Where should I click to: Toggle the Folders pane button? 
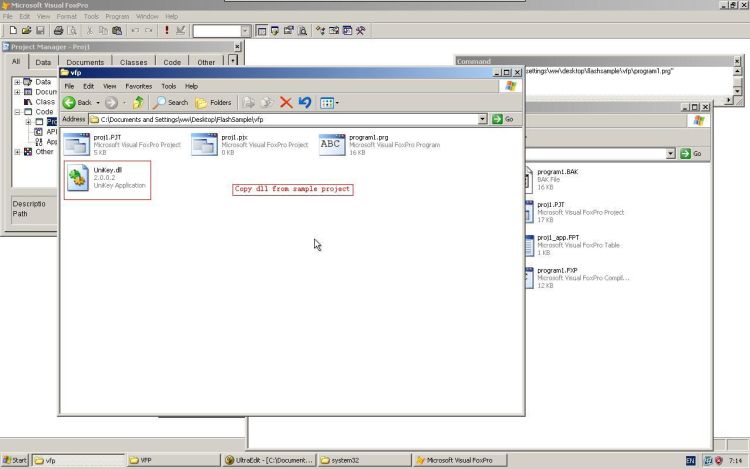click(x=213, y=102)
